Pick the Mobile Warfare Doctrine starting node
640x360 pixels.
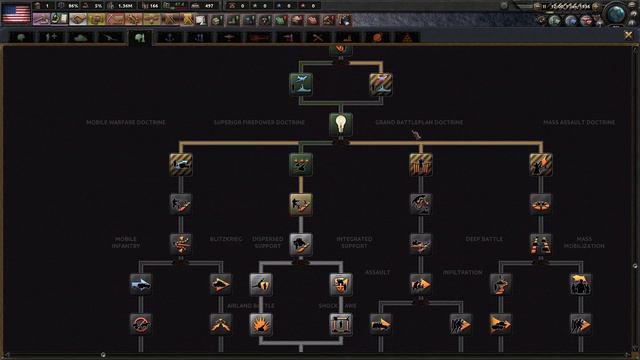coord(181,164)
